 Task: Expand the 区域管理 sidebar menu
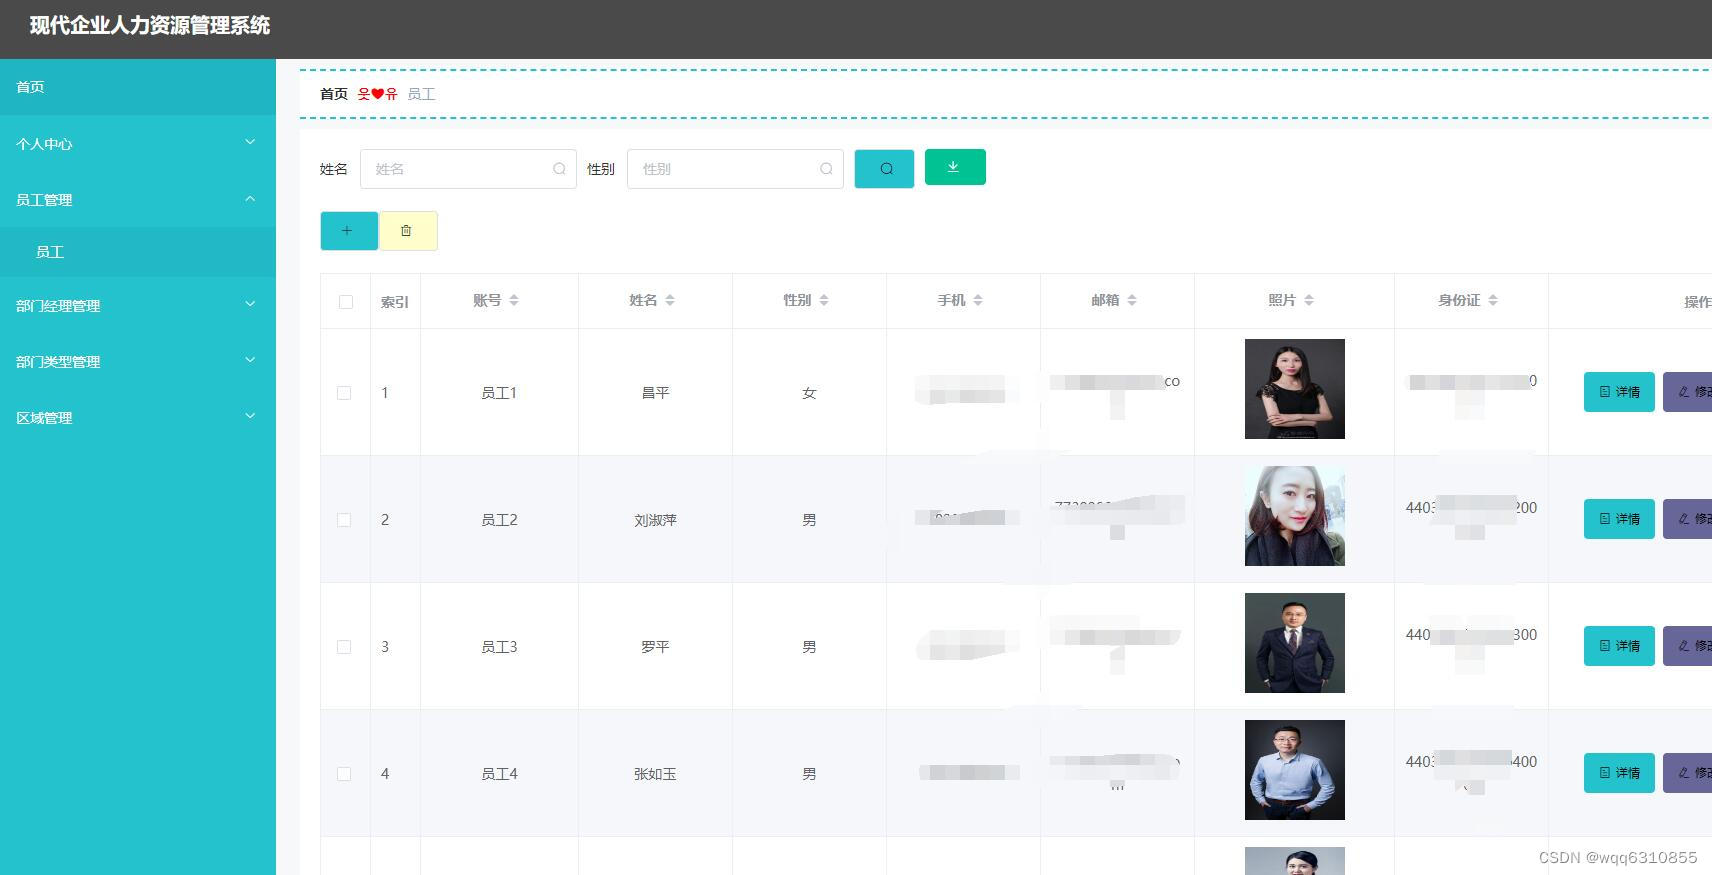138,417
